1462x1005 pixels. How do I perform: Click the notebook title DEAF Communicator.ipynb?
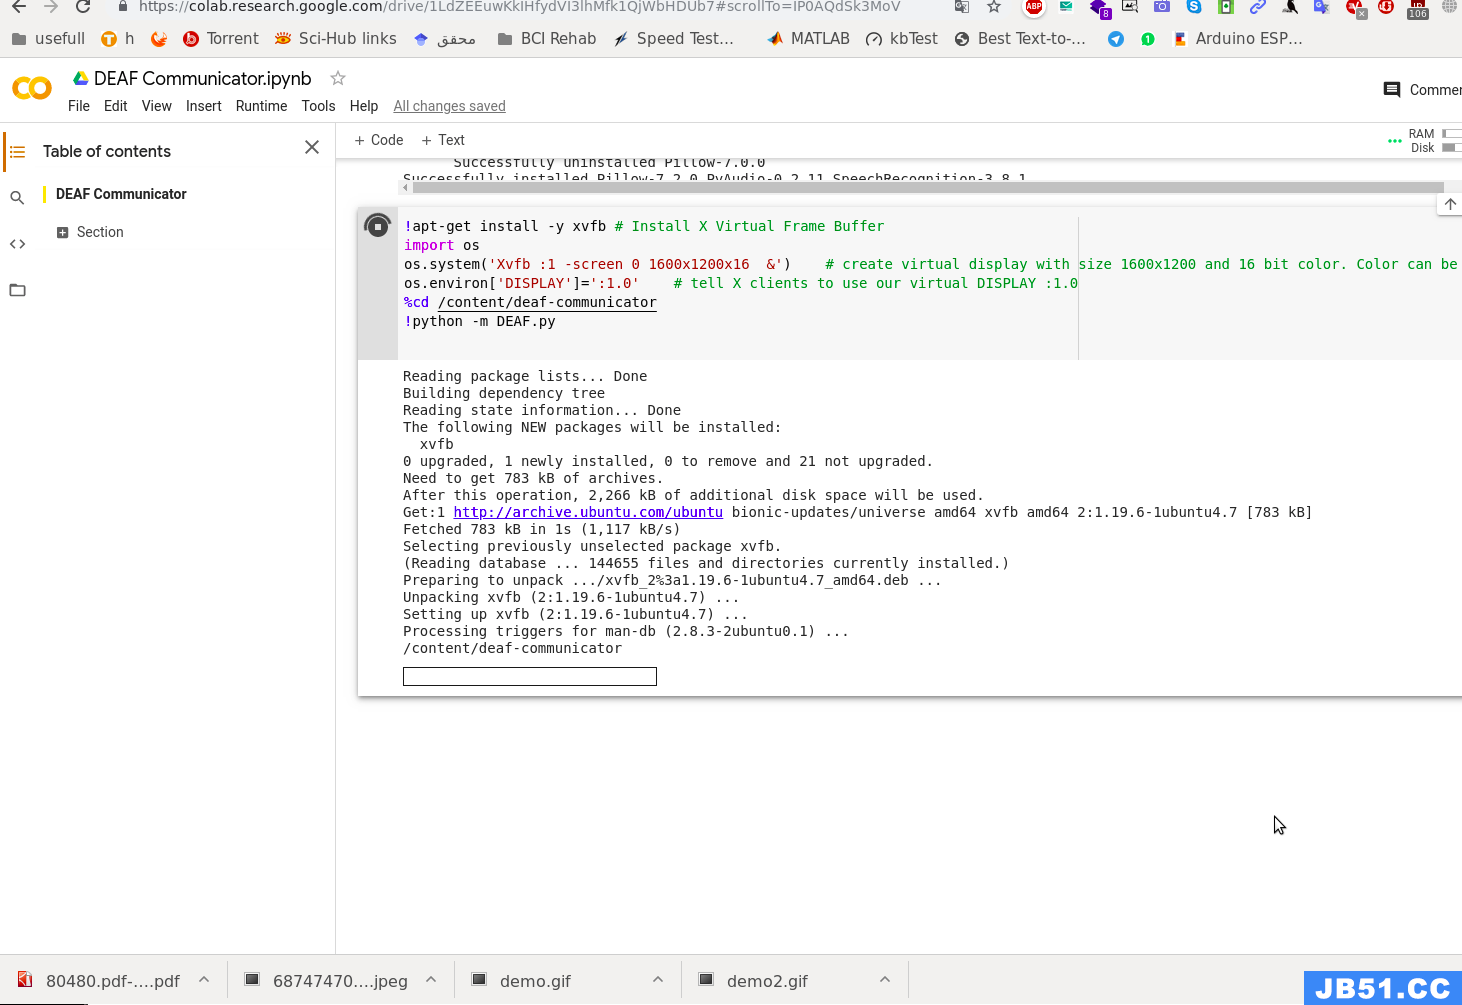pyautogui.click(x=203, y=78)
